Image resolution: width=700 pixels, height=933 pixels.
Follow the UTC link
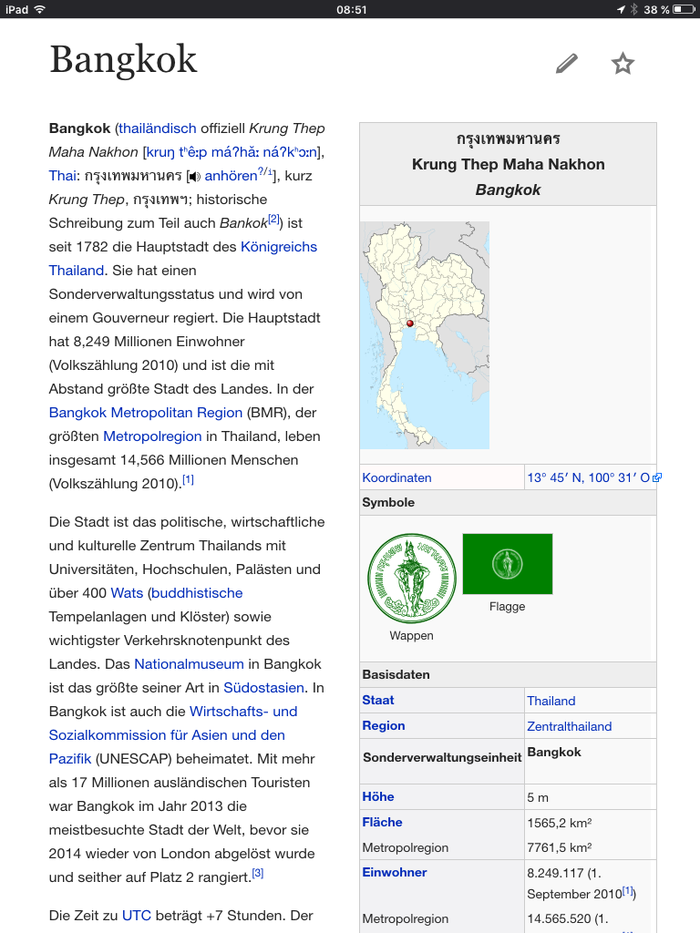click(136, 916)
